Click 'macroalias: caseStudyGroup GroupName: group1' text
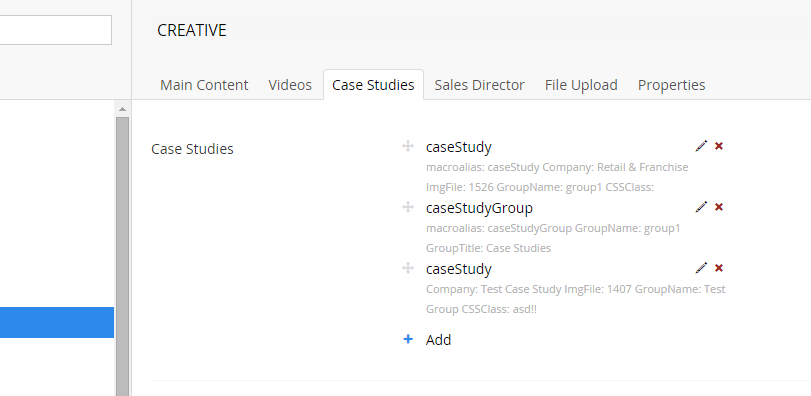Viewport: 811px width, 396px height. tap(553, 228)
